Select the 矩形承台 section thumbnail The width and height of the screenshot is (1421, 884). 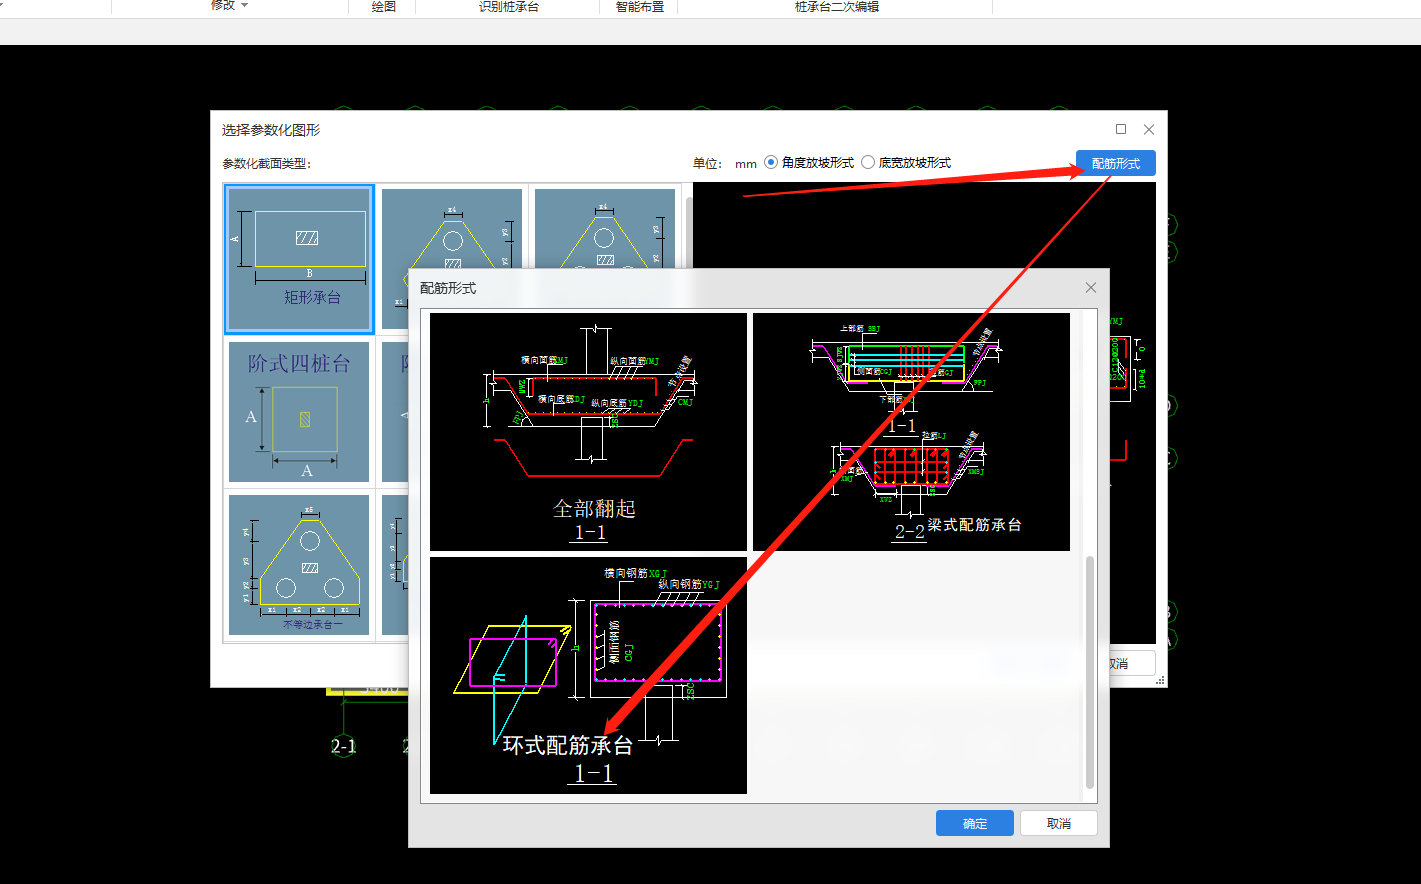pos(299,258)
